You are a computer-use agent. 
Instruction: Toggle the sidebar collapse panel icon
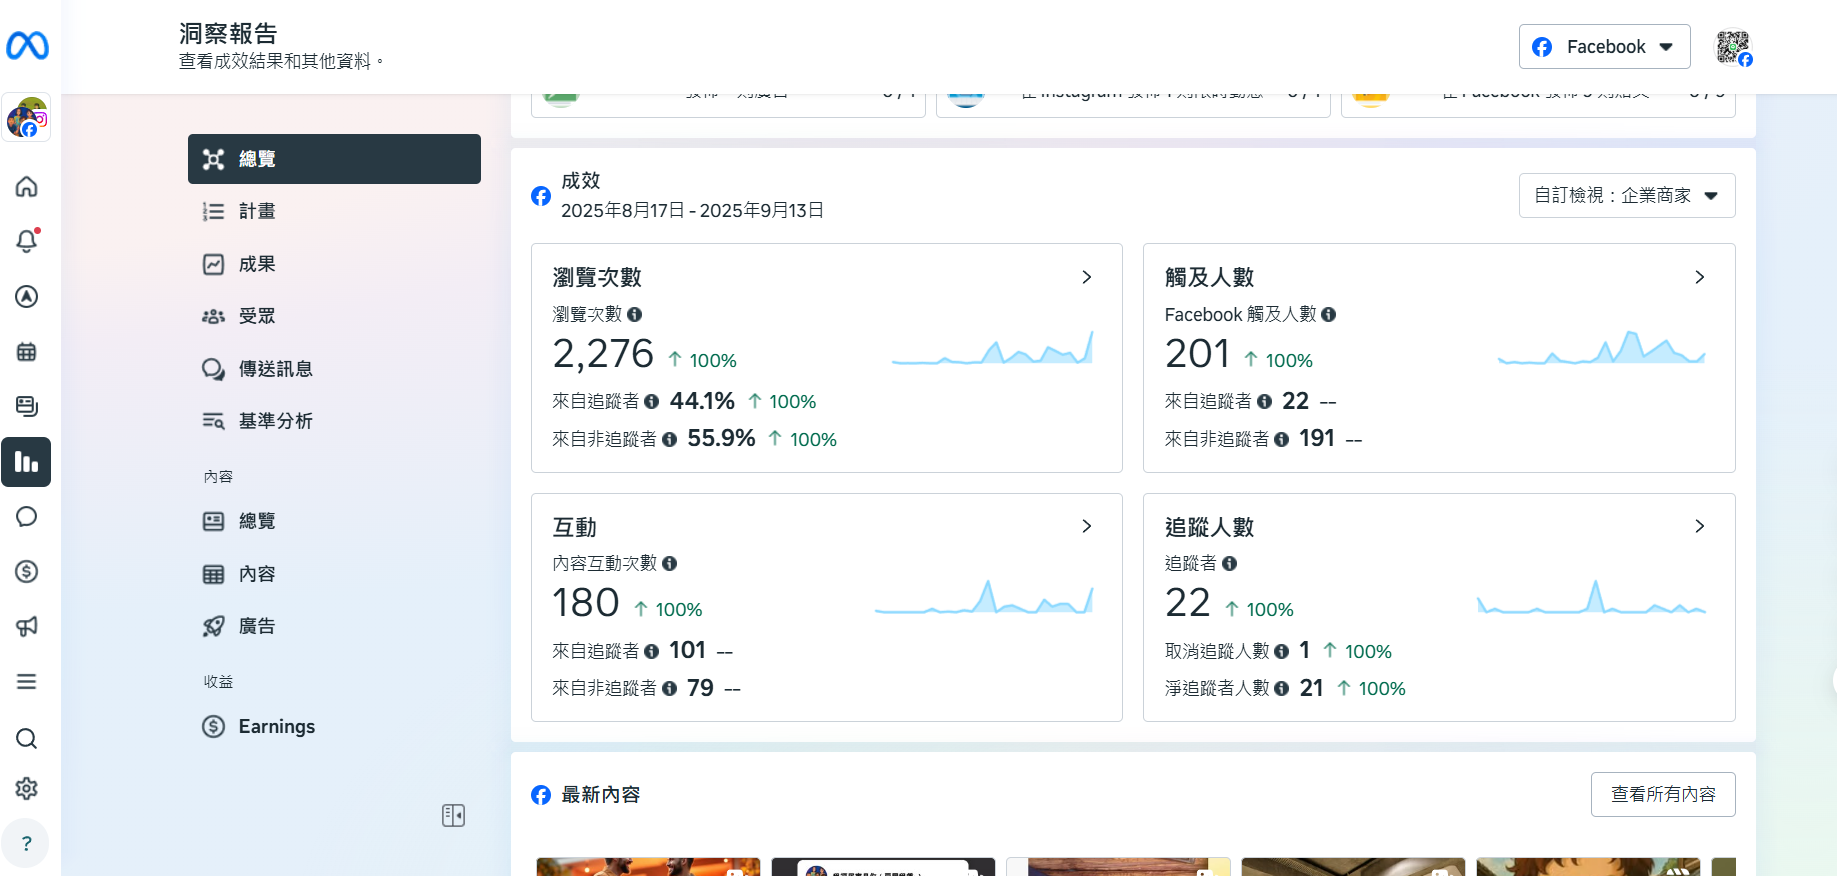[453, 815]
